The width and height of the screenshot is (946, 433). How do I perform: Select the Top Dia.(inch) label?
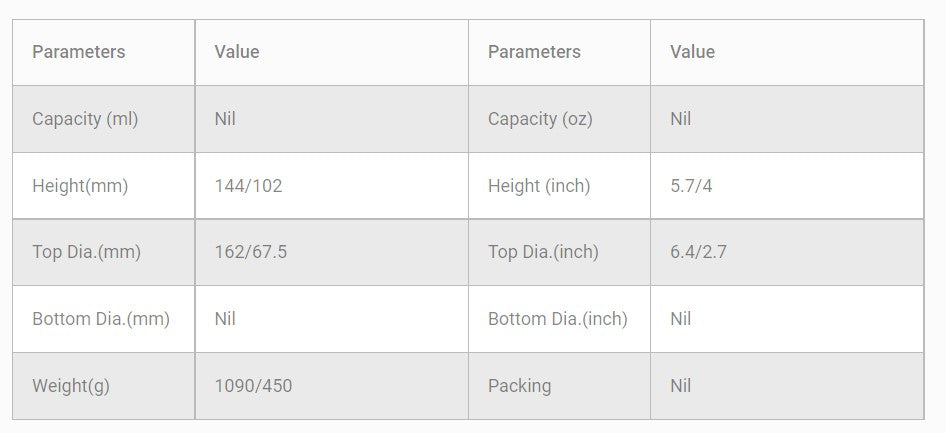click(543, 252)
